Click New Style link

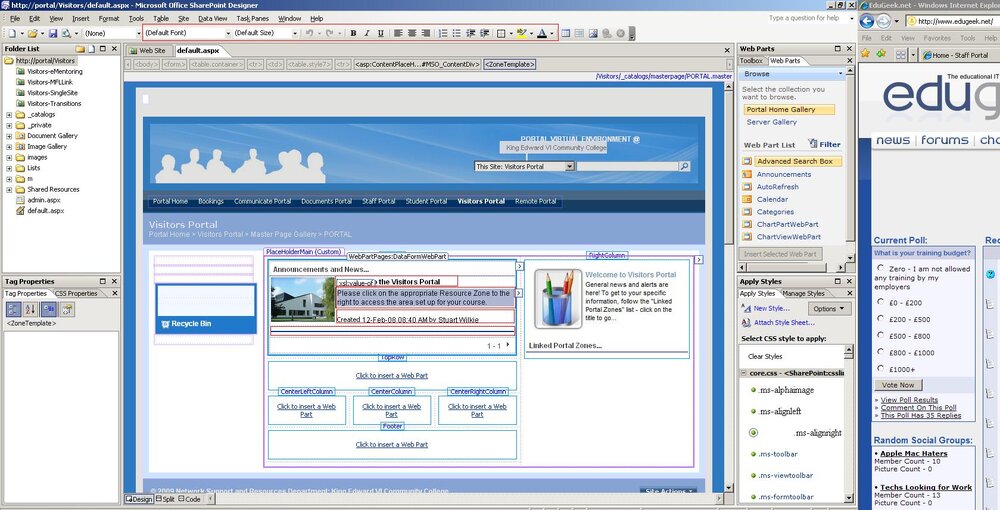click(771, 308)
